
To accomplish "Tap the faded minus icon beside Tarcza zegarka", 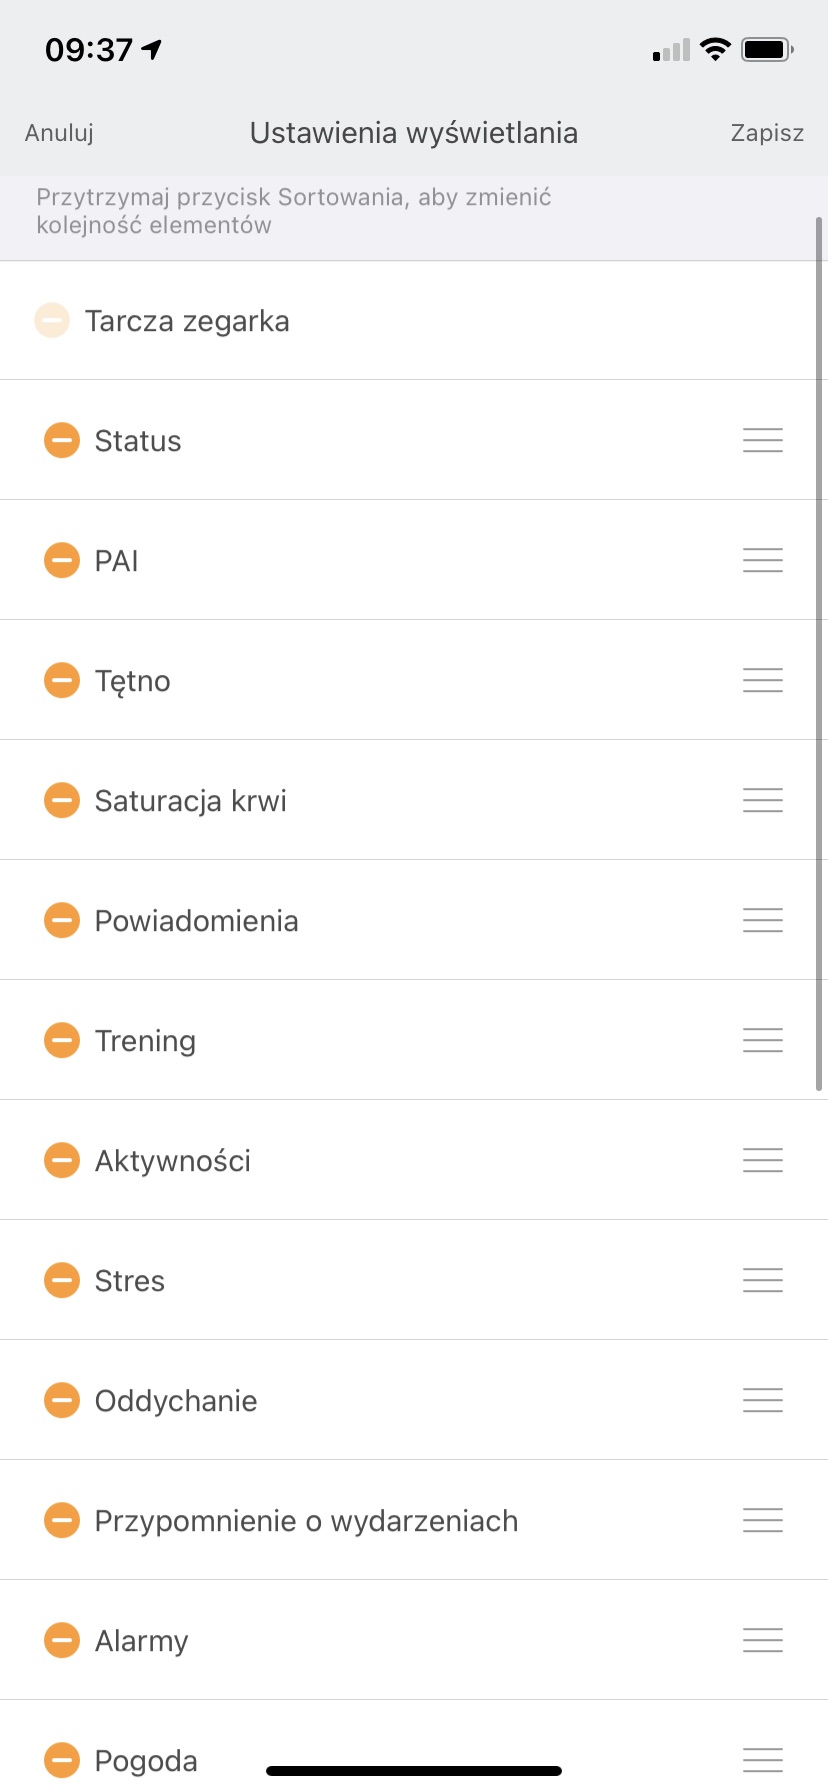I will 52,320.
